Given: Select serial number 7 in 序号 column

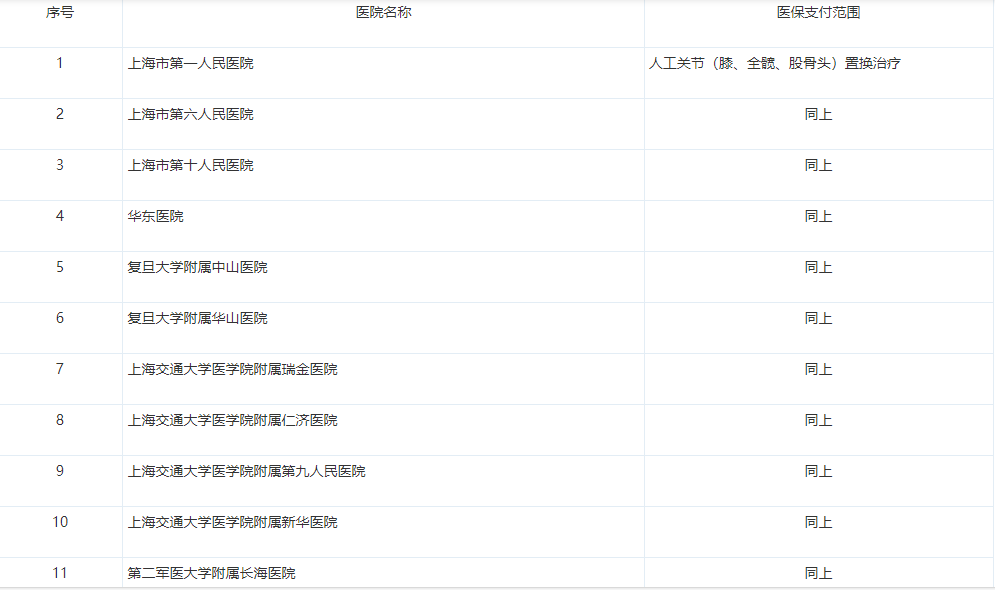Looking at the screenshot, I should (60, 370).
